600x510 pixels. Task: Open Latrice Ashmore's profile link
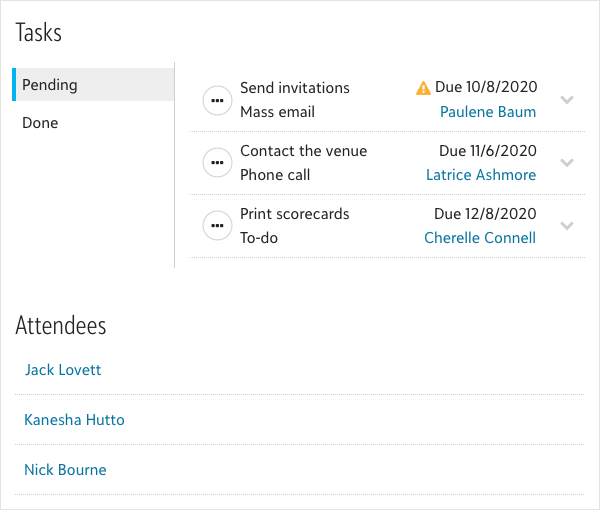pos(481,175)
